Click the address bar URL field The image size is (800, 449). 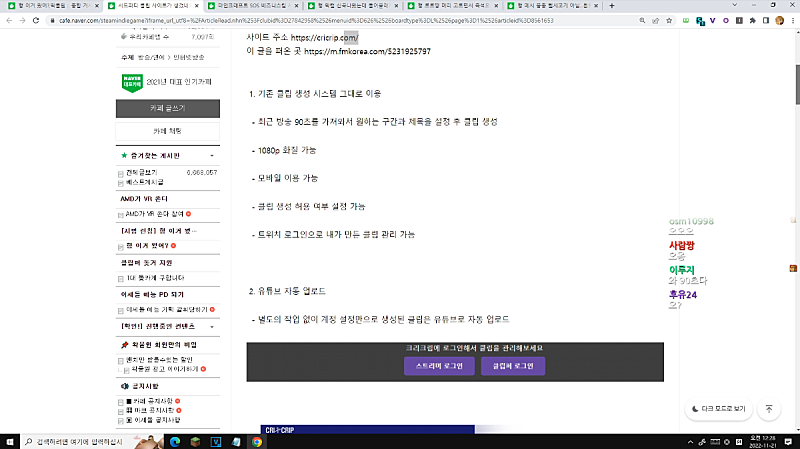[342, 20]
